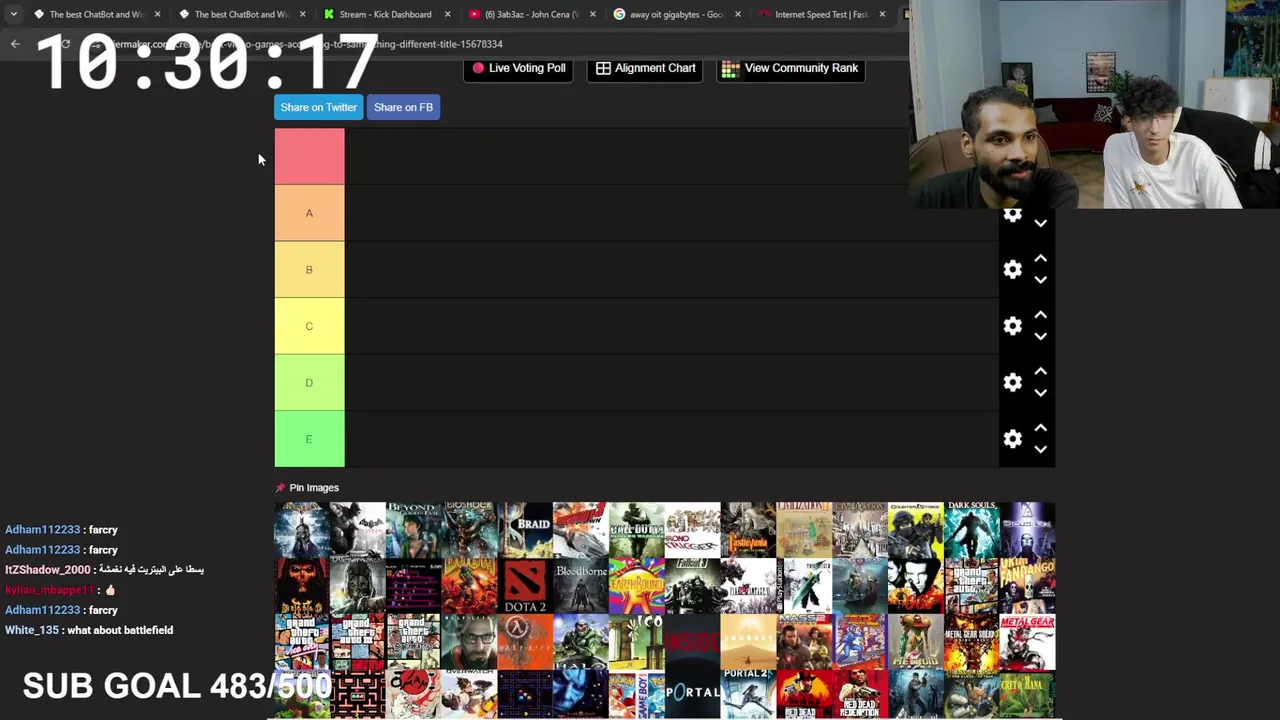The width and height of the screenshot is (1280, 720).
Task: Pick the BioShock cover
Action: 469,530
